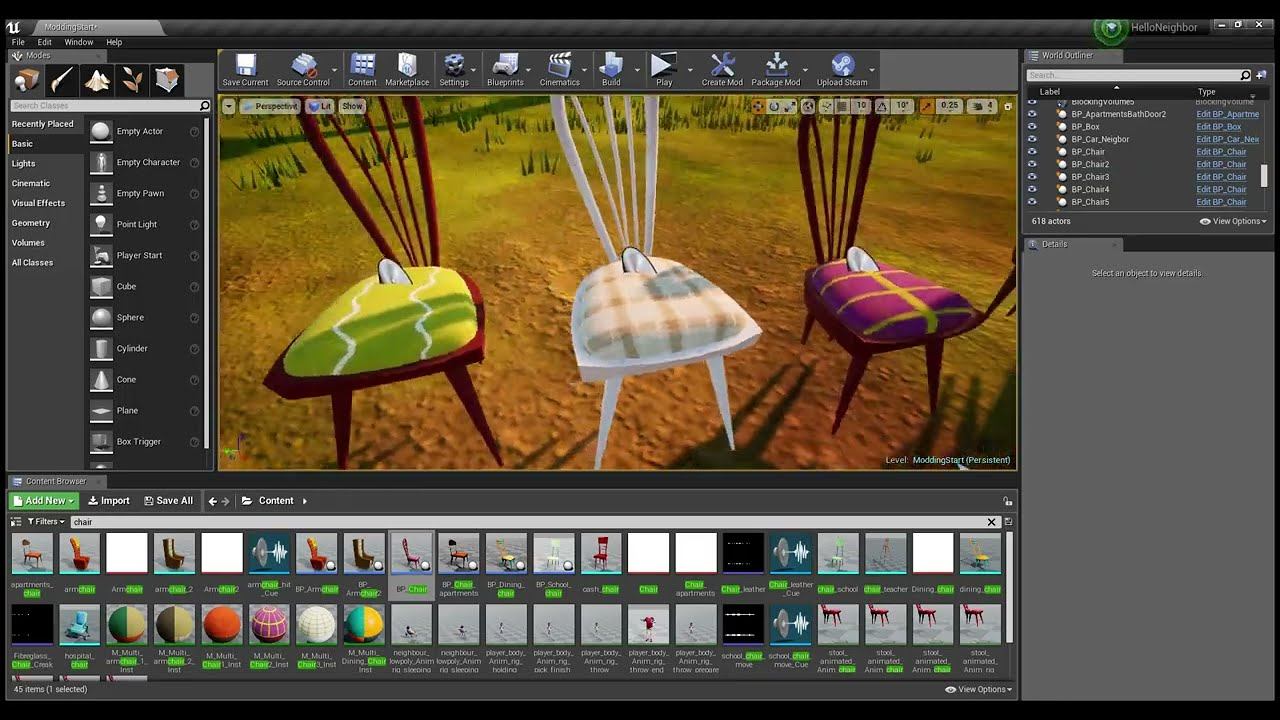Select the Paint mode brush icon
Image resolution: width=1280 pixels, height=720 pixels.
(x=62, y=80)
